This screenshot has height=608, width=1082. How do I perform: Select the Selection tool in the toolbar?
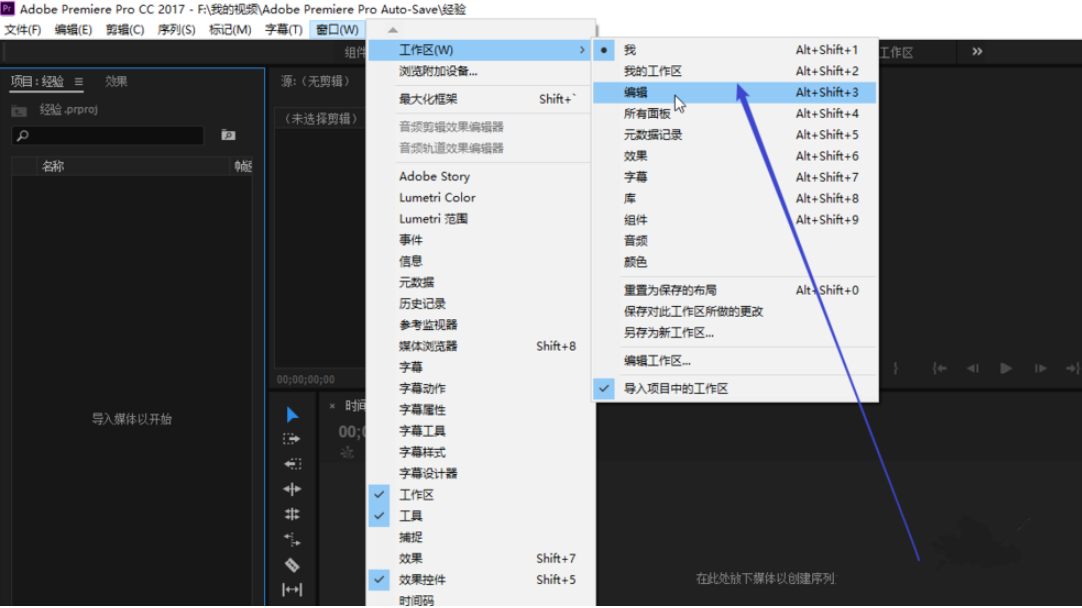[x=290, y=415]
